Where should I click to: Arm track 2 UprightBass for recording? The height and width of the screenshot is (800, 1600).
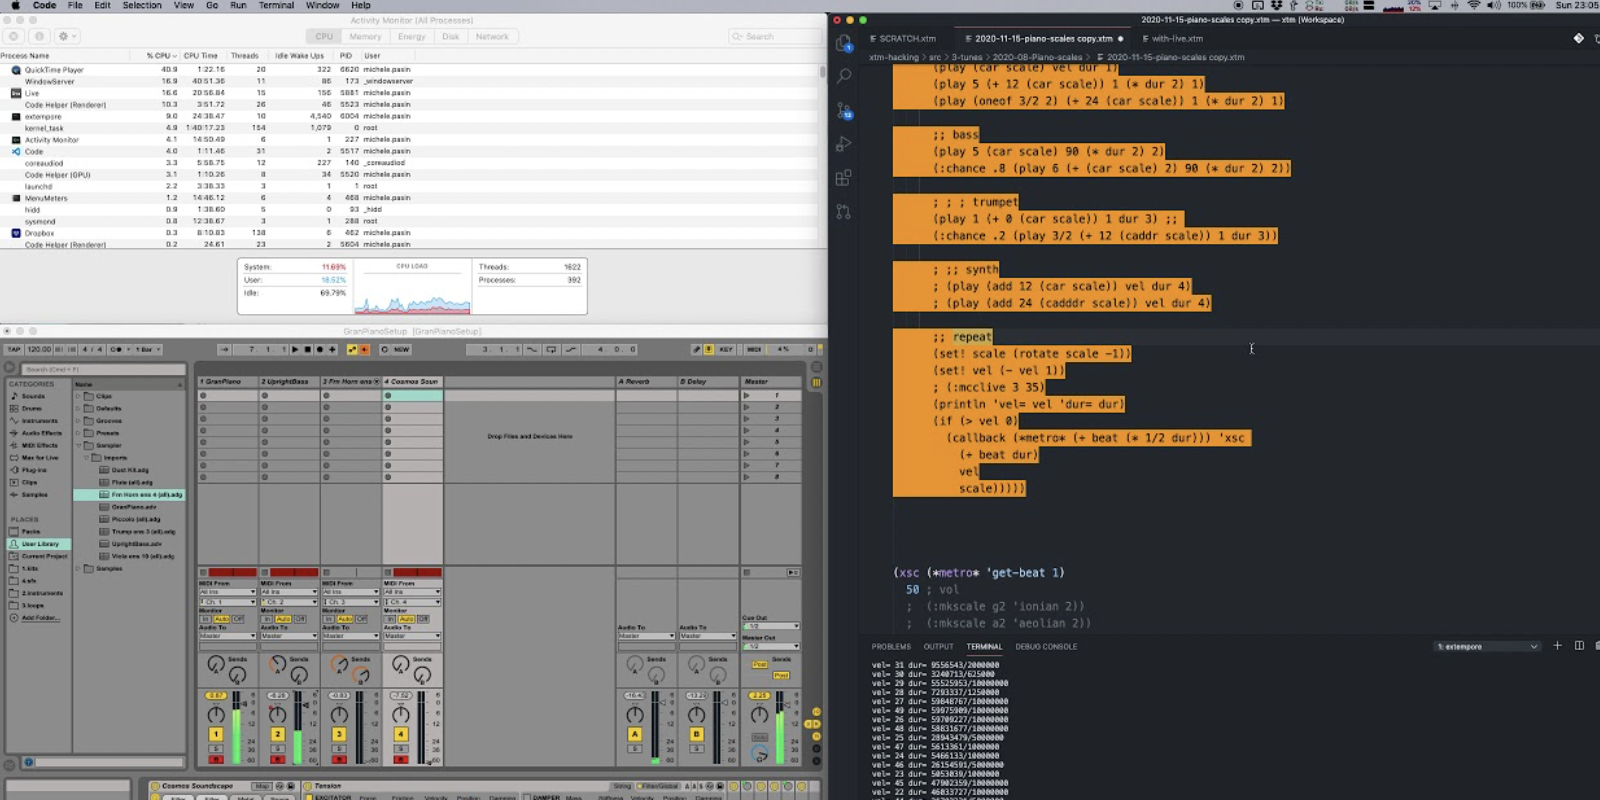point(278,759)
